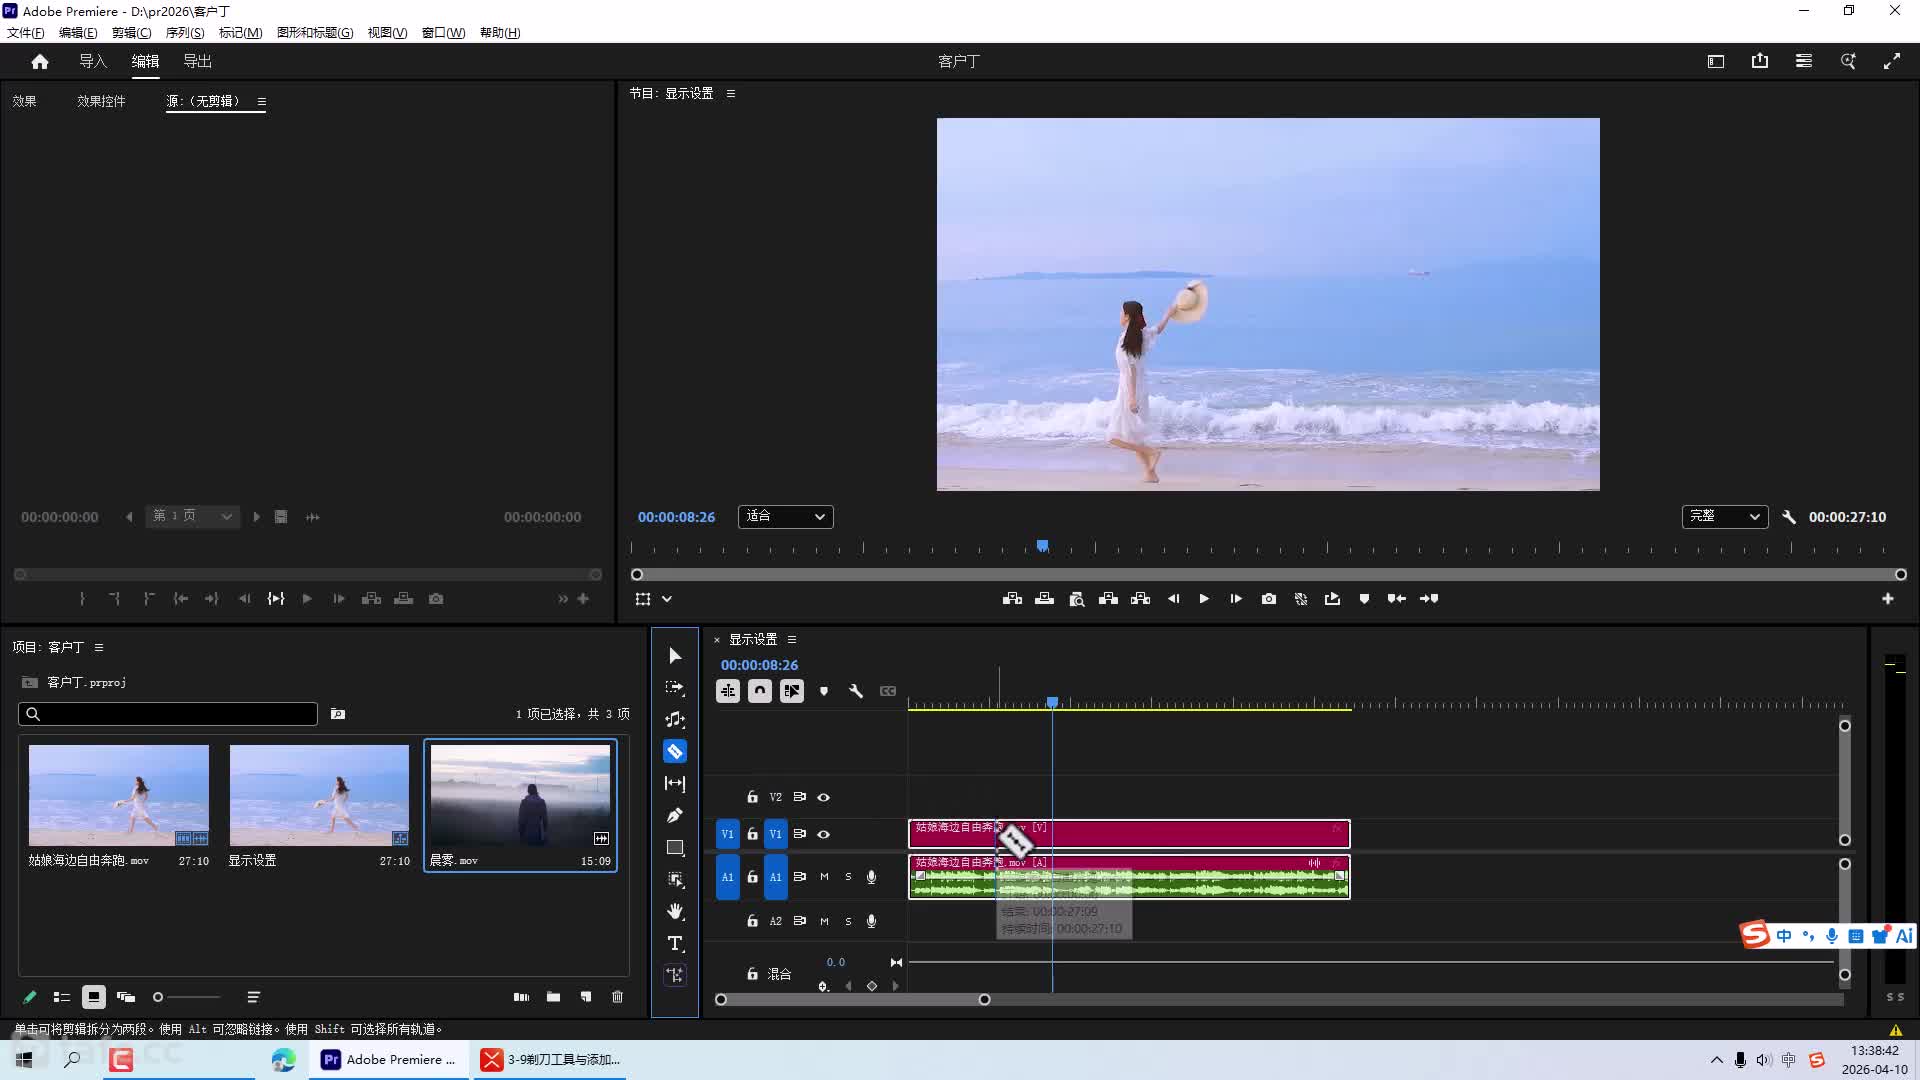Open the 第 1 页 page dropdown

[193, 516]
